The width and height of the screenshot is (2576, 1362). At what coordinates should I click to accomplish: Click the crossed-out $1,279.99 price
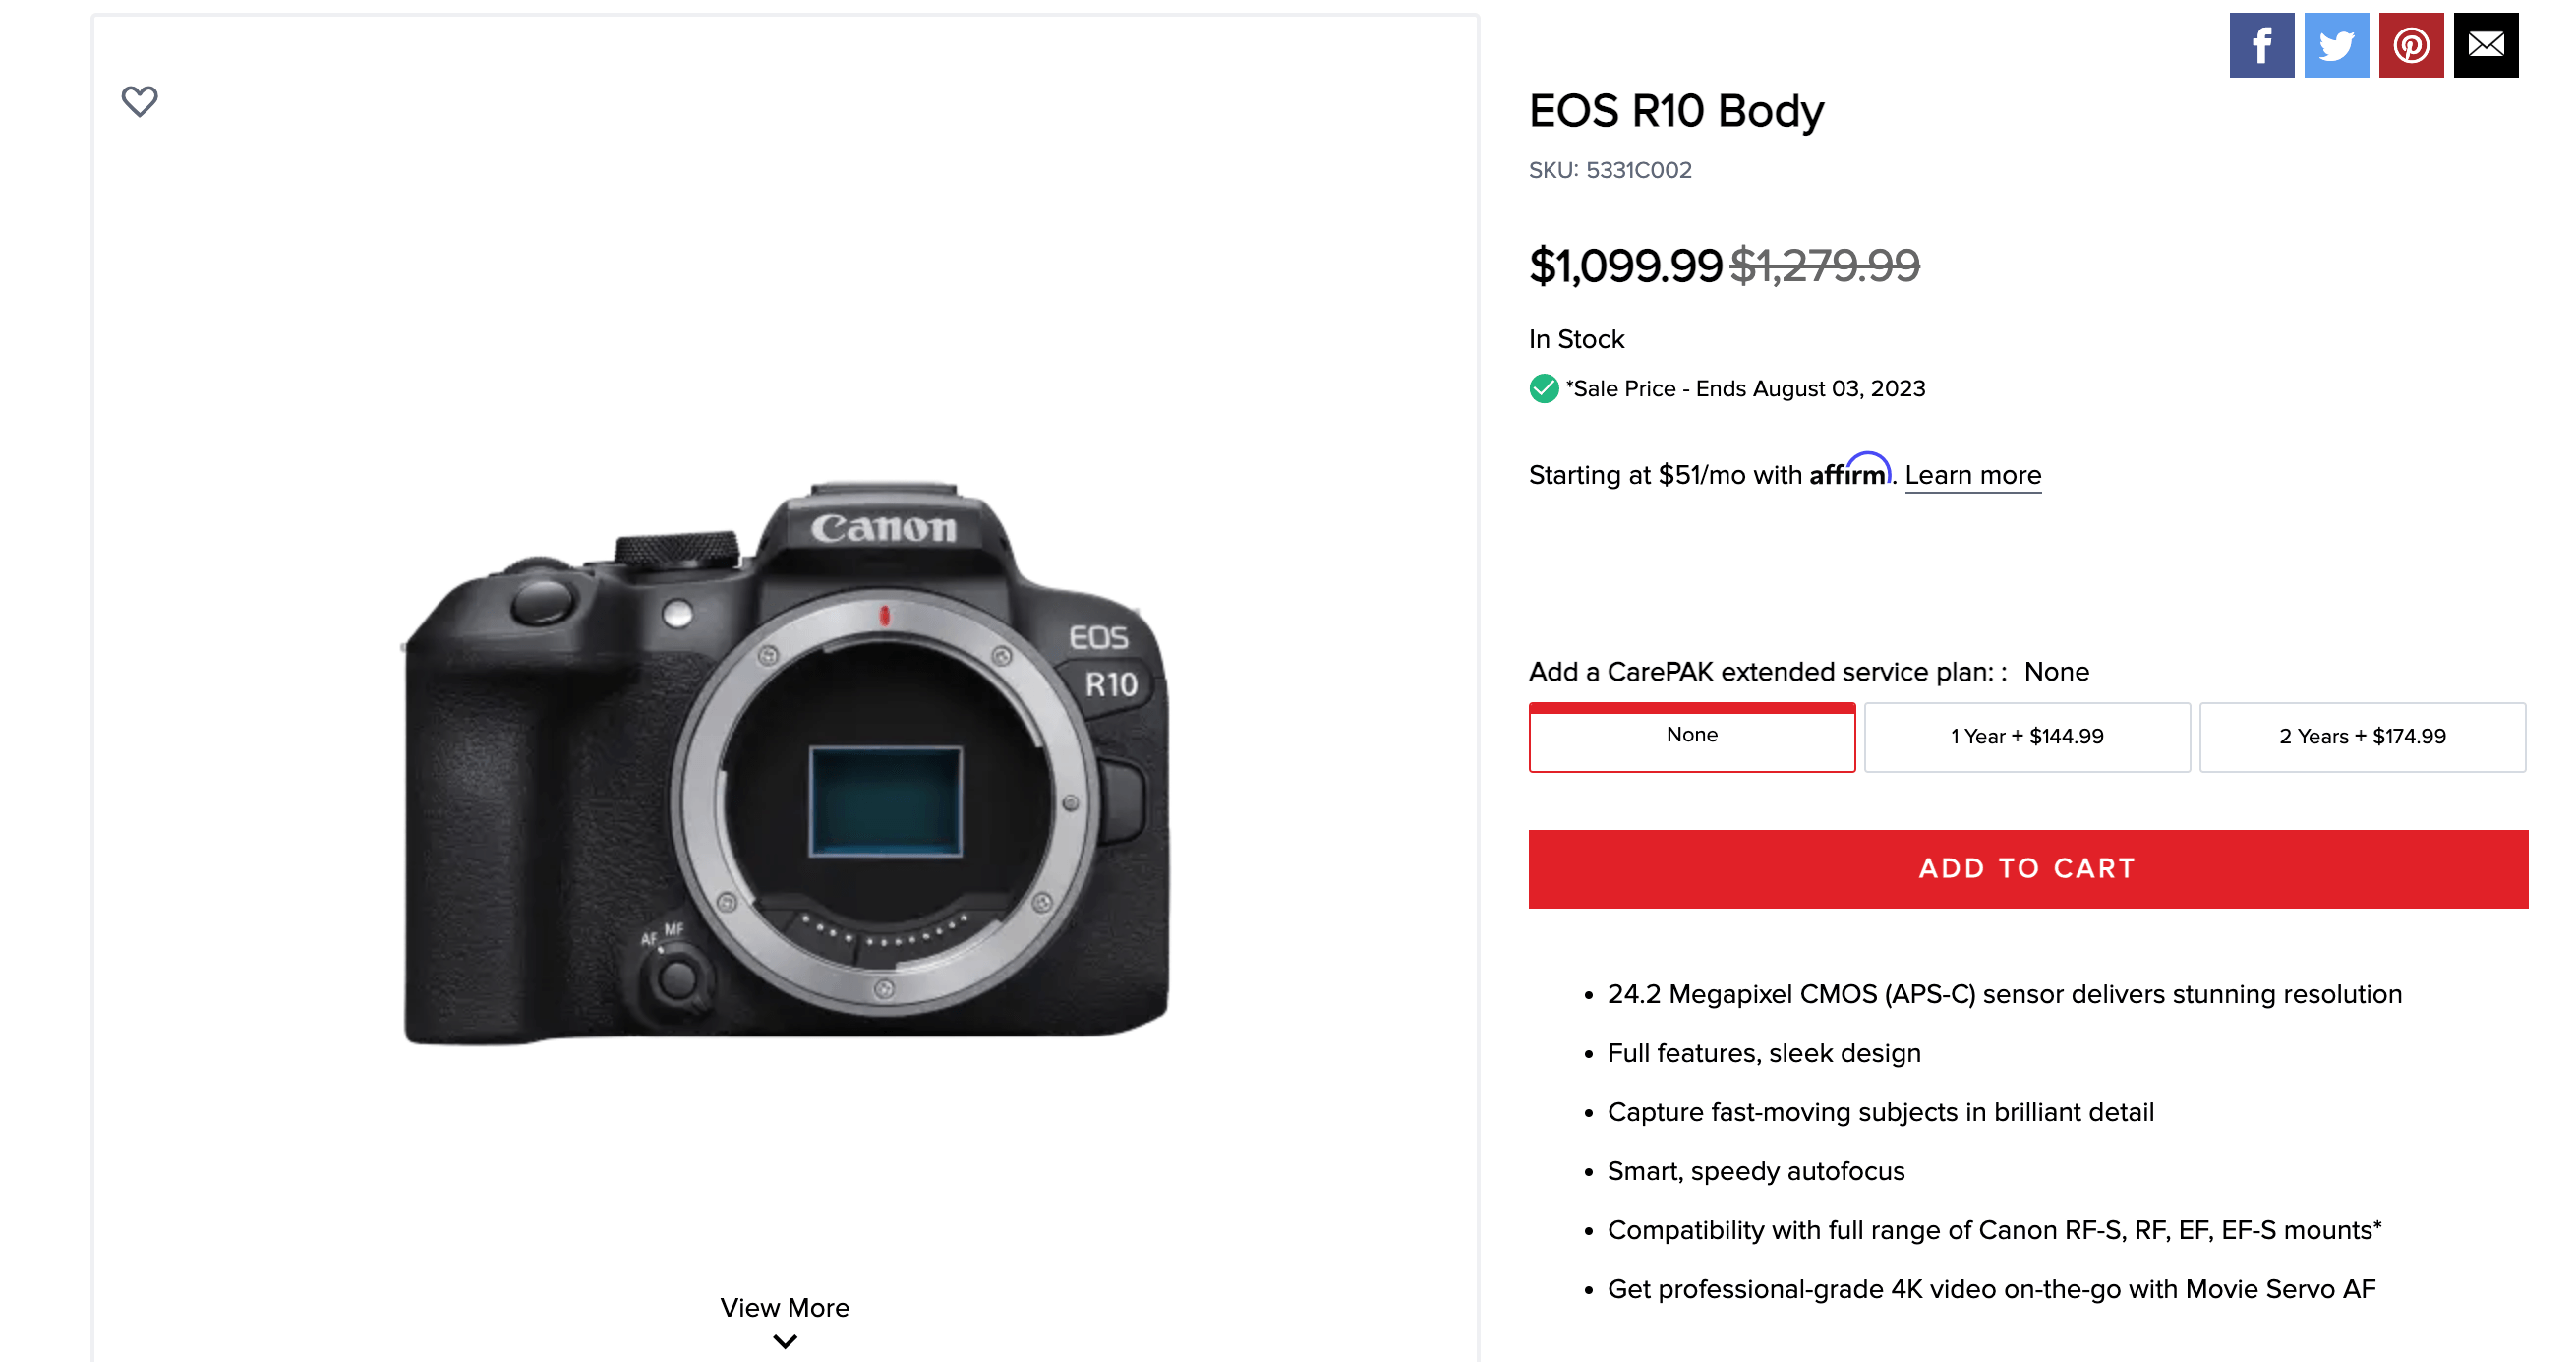[1825, 265]
